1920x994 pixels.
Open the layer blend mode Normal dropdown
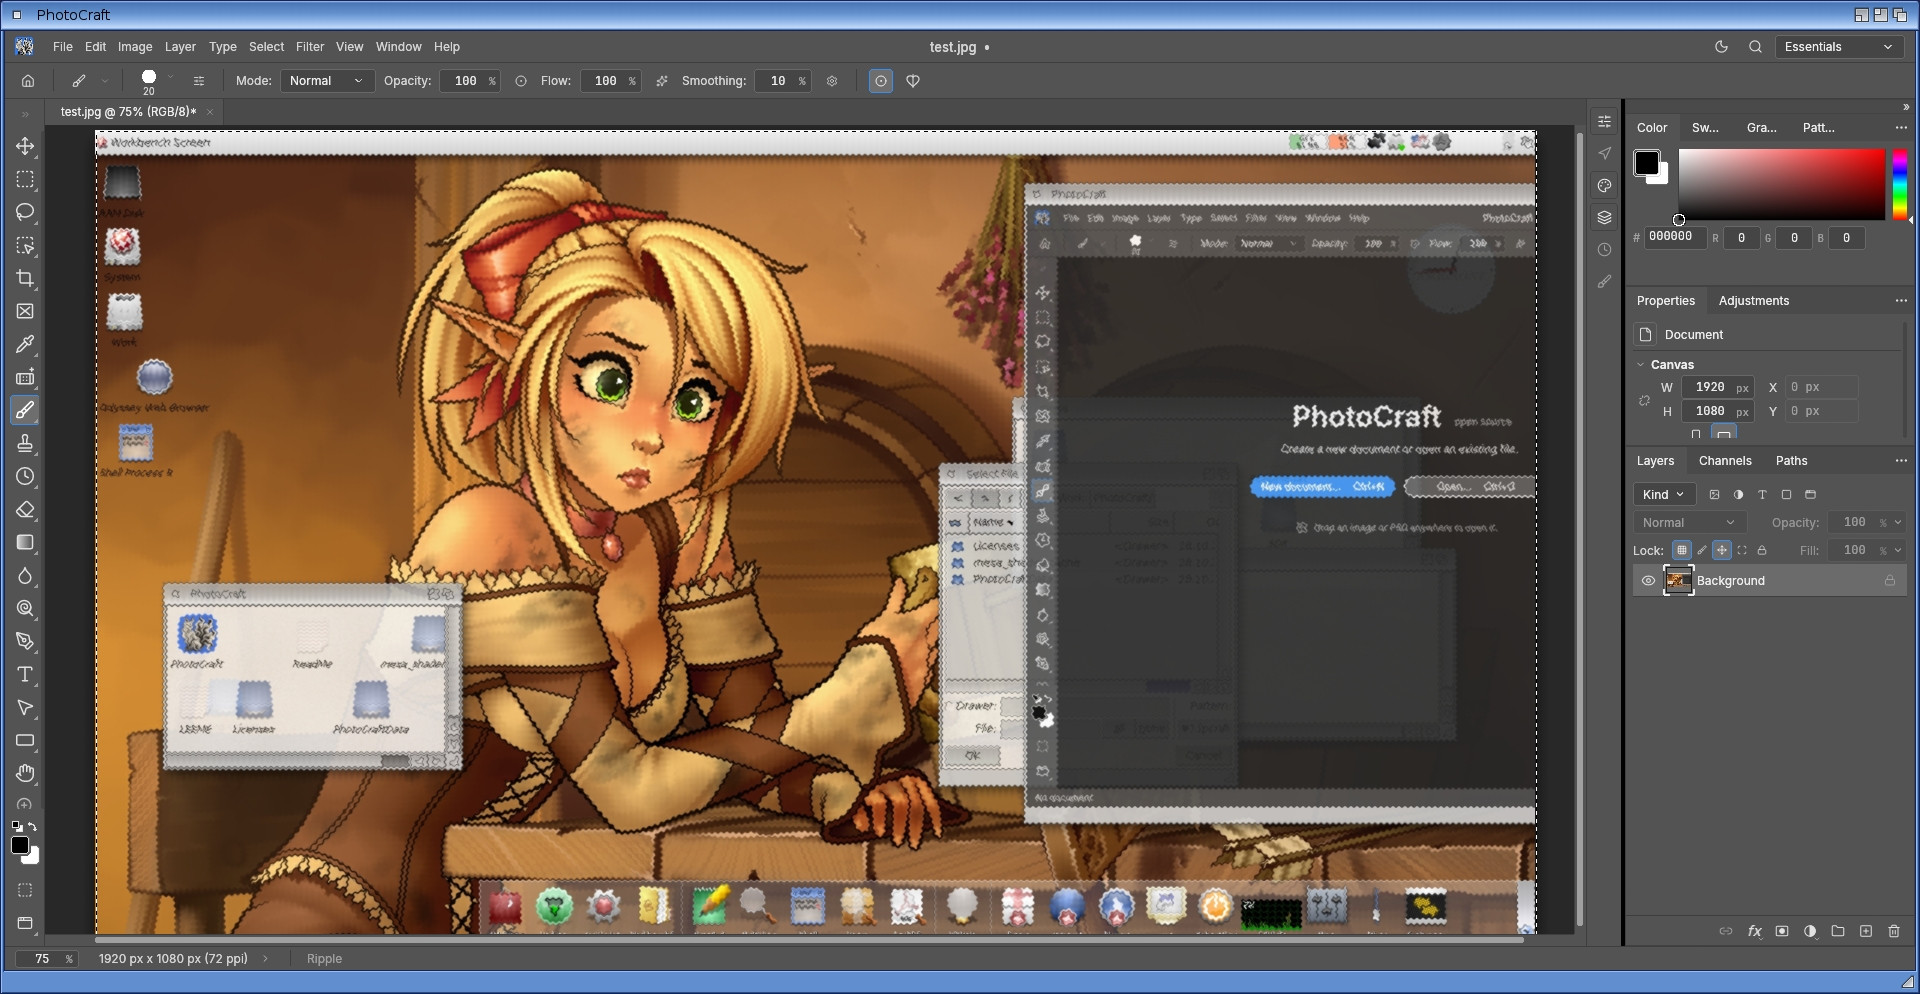click(x=1690, y=523)
